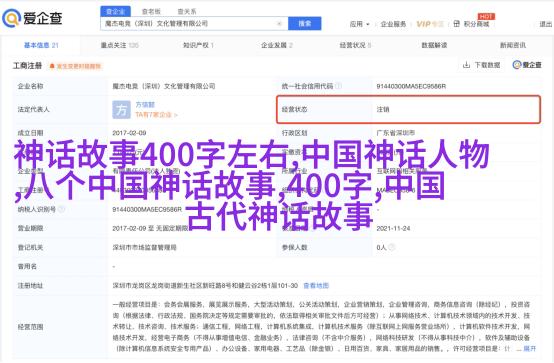554x363 pixels.
Task: Click the orange change-alert reminder link beside 工商注册
Action: point(79,66)
